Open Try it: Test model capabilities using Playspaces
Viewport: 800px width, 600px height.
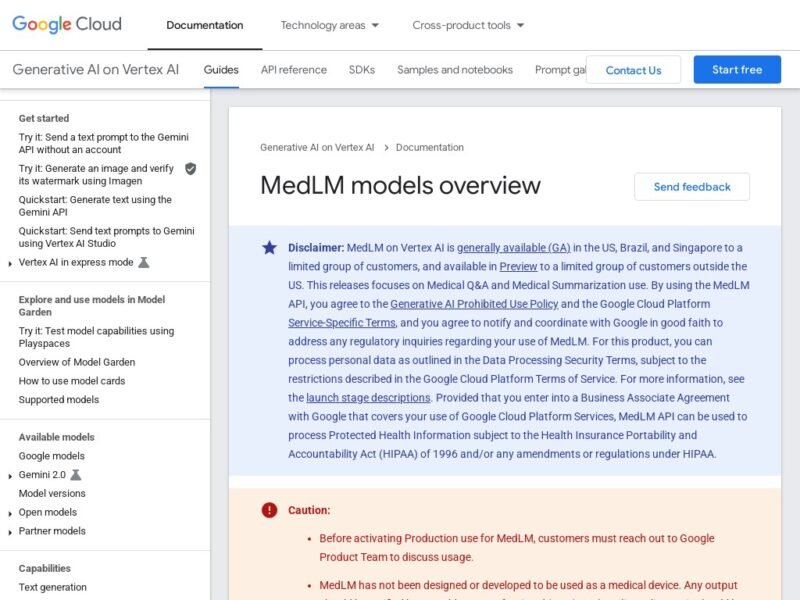(x=96, y=337)
